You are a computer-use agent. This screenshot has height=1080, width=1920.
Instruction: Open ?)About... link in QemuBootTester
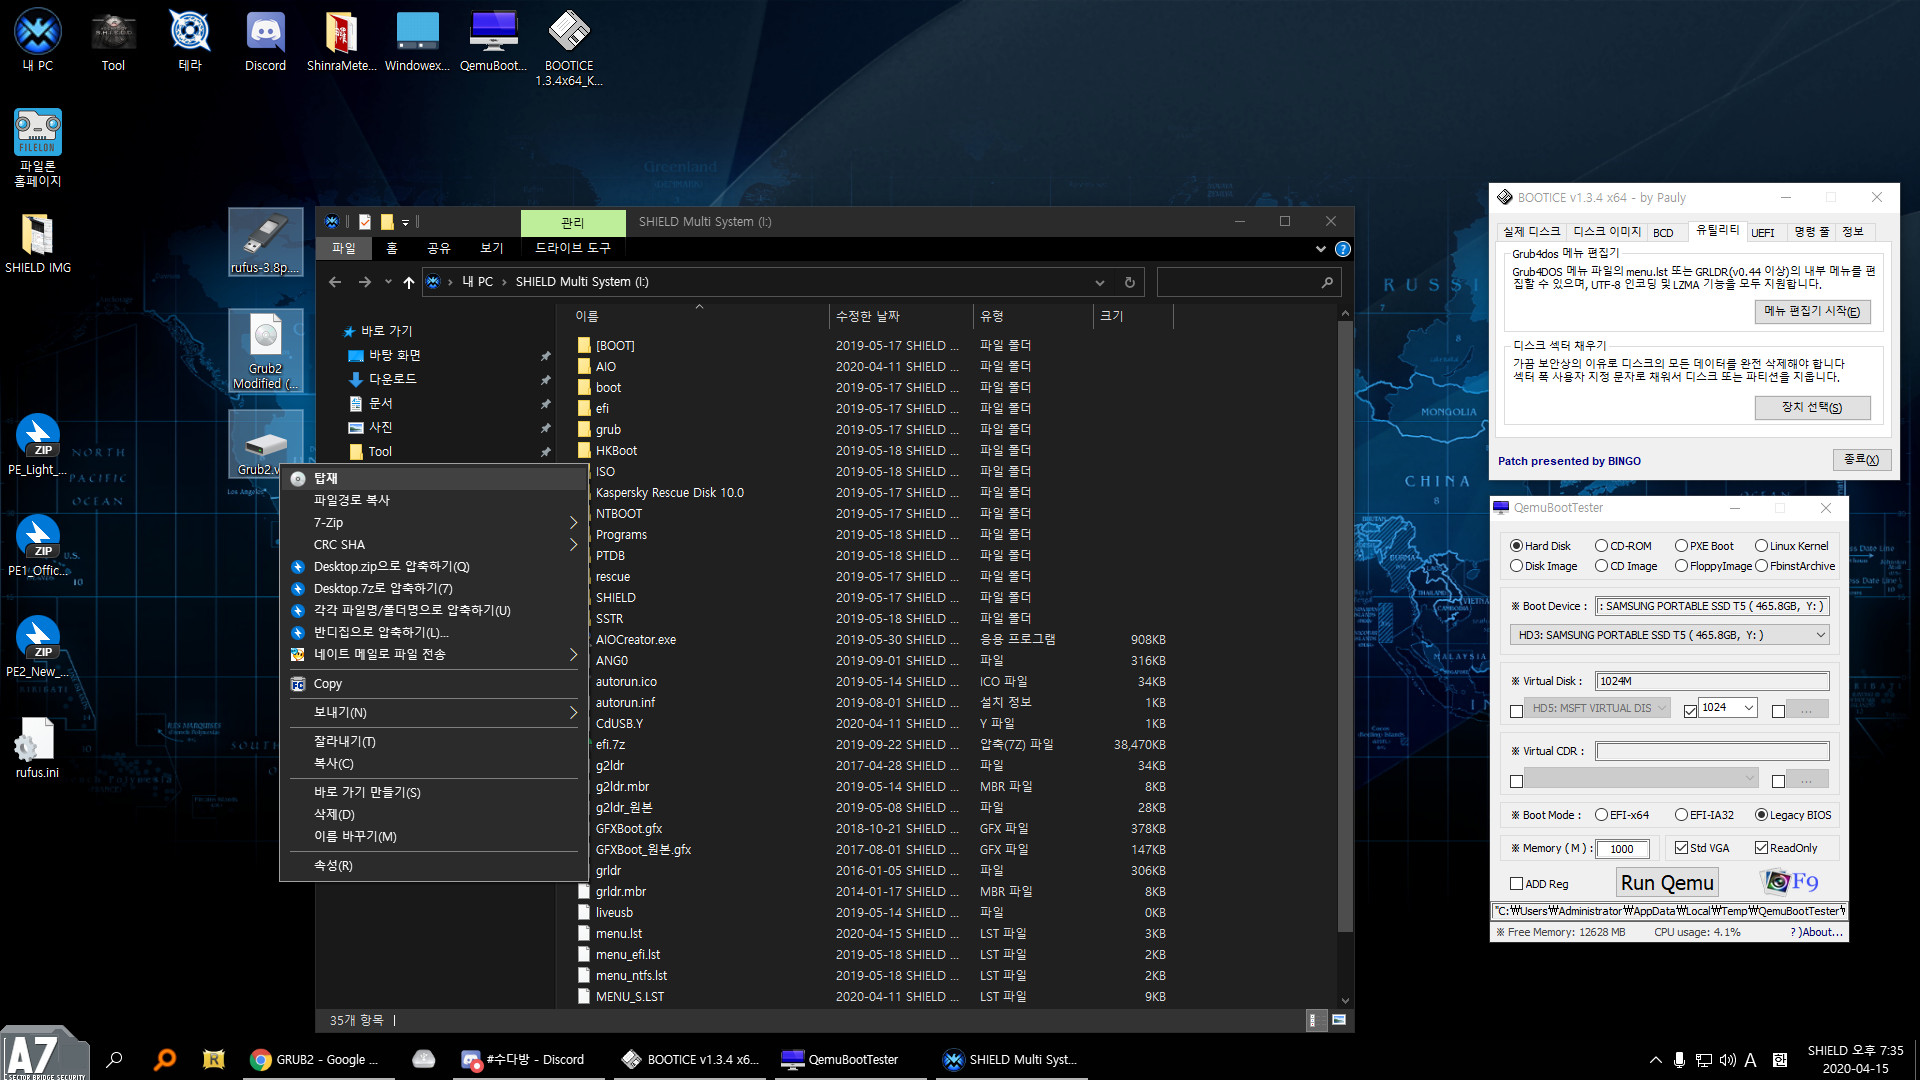1816,932
